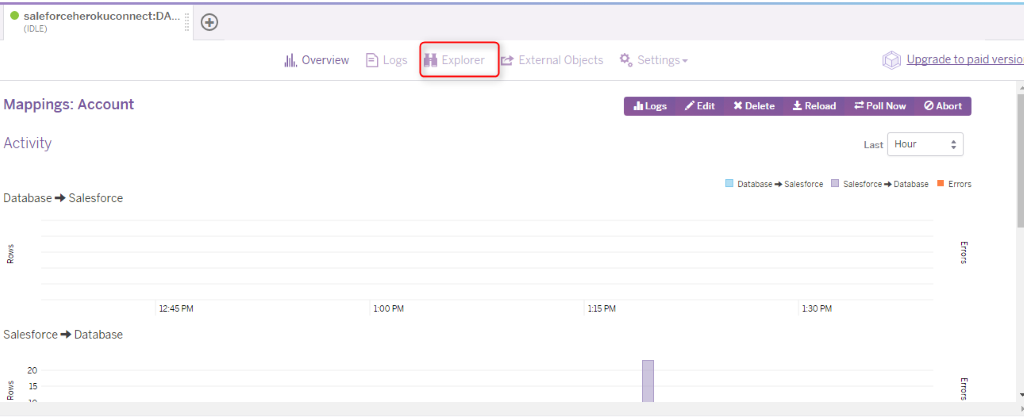Click the Edit mapping button
Image resolution: width=1024 pixels, height=418 pixels.
point(700,106)
